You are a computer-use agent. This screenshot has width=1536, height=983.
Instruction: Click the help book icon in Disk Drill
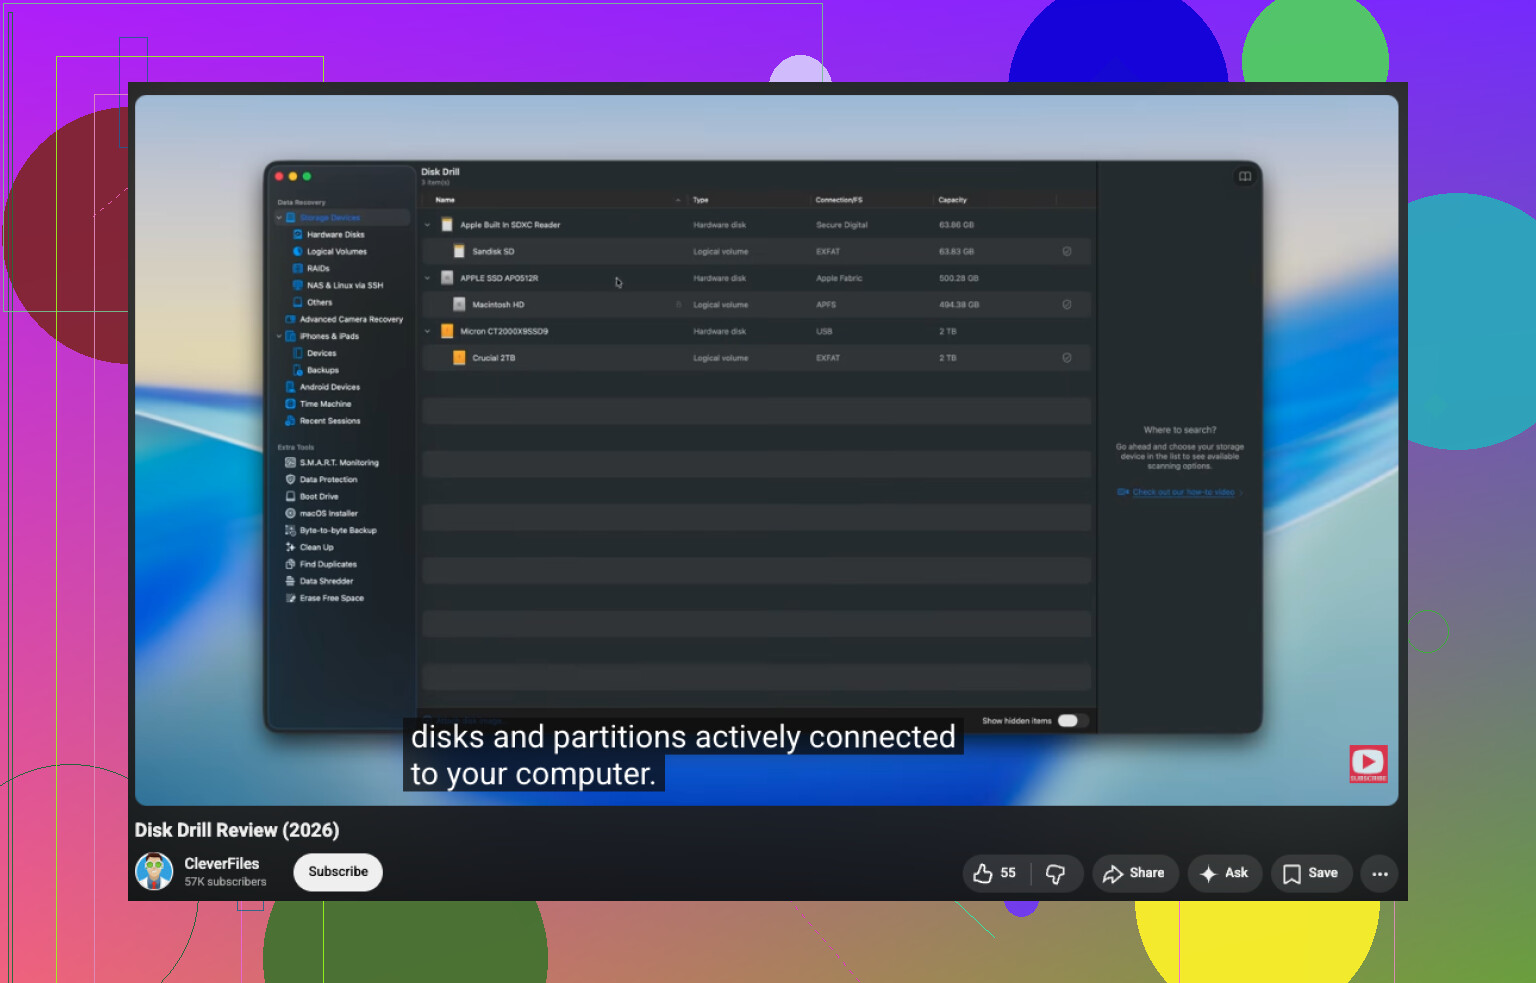tap(1245, 176)
